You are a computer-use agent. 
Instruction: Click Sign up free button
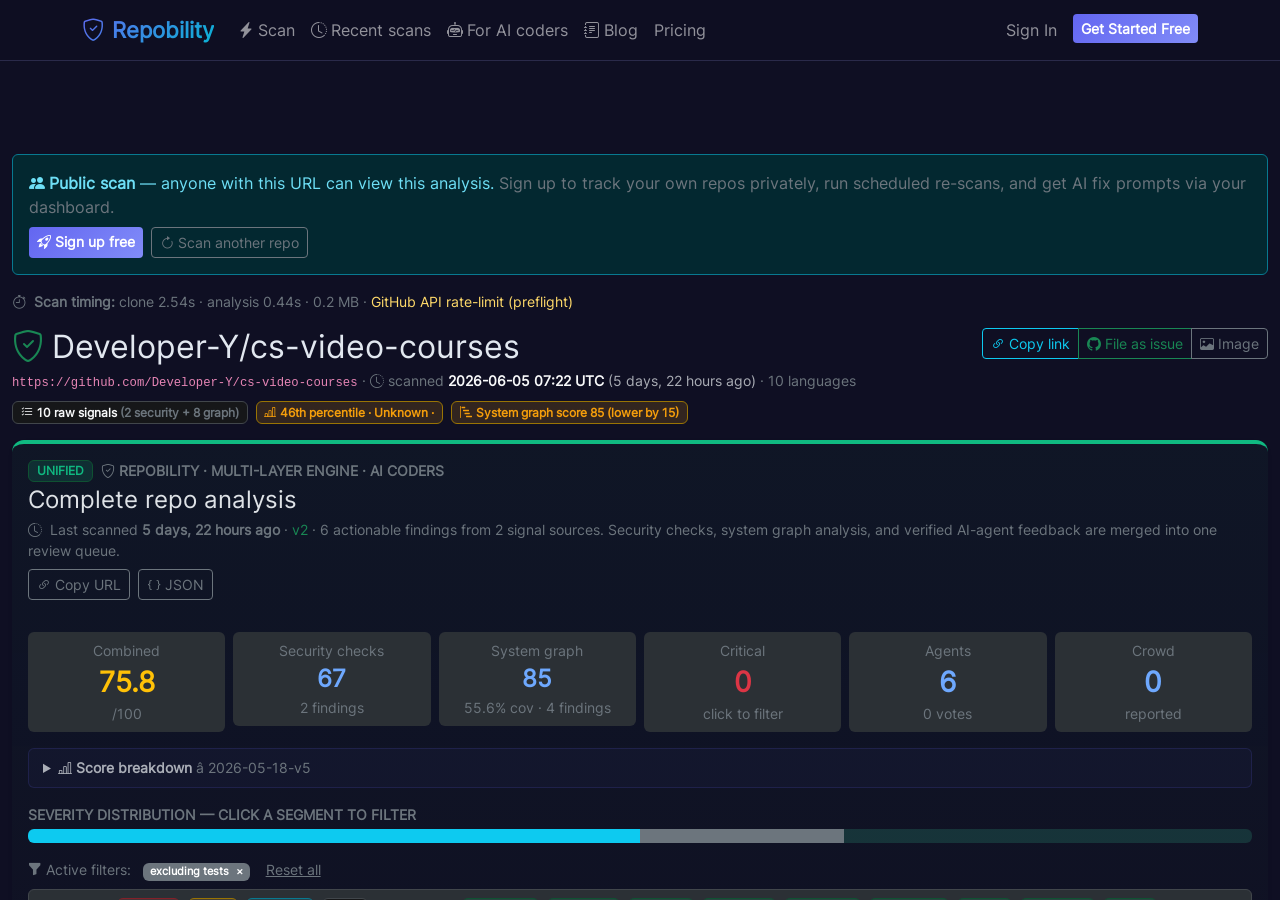click(86, 242)
